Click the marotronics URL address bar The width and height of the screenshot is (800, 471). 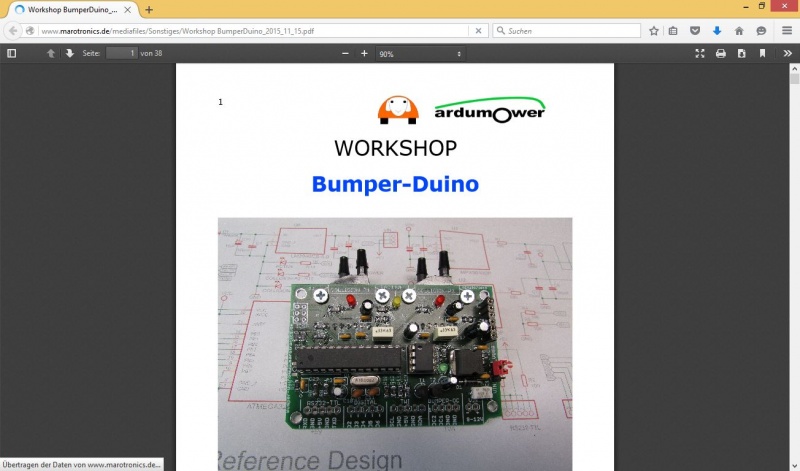click(x=253, y=31)
